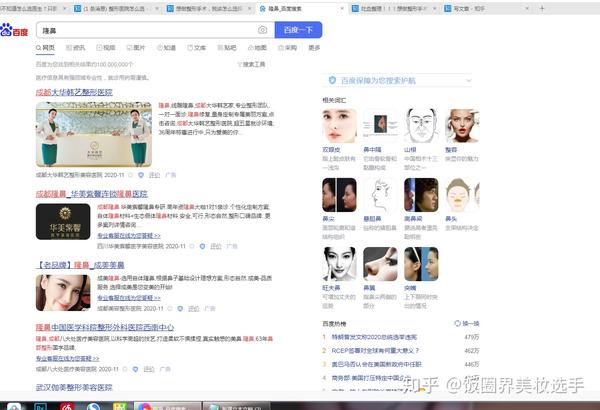Expand the arrow after 成都大华韩艺整形美容医院 2020-11

coord(130,175)
